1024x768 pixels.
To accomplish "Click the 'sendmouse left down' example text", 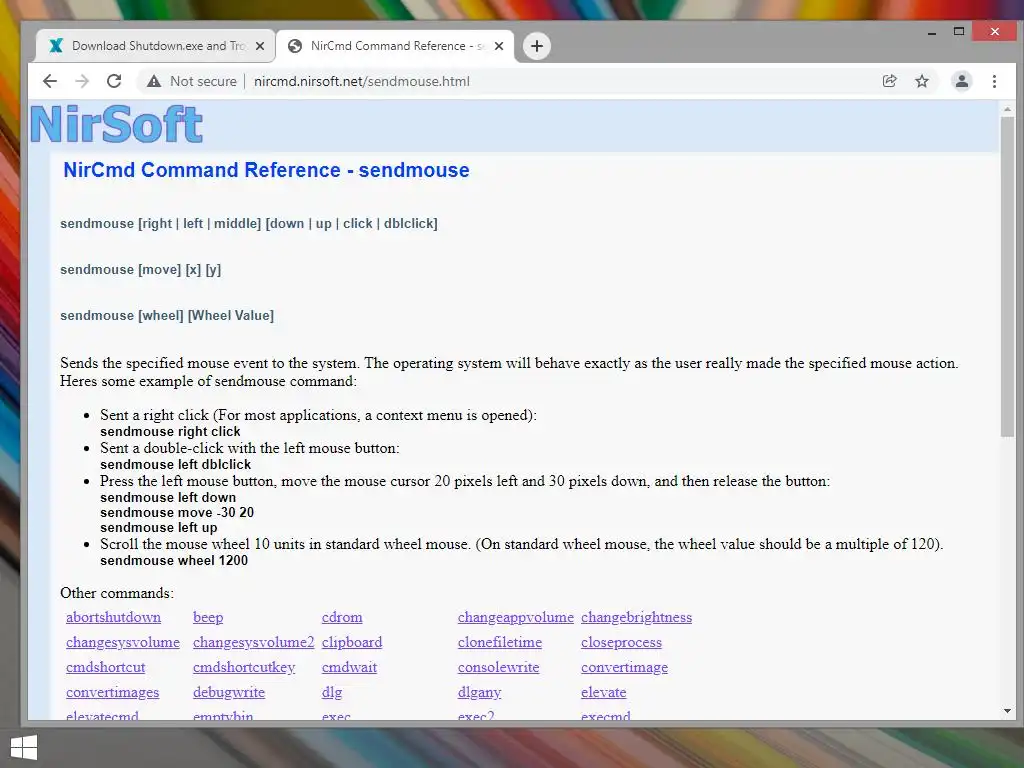I will [168, 497].
